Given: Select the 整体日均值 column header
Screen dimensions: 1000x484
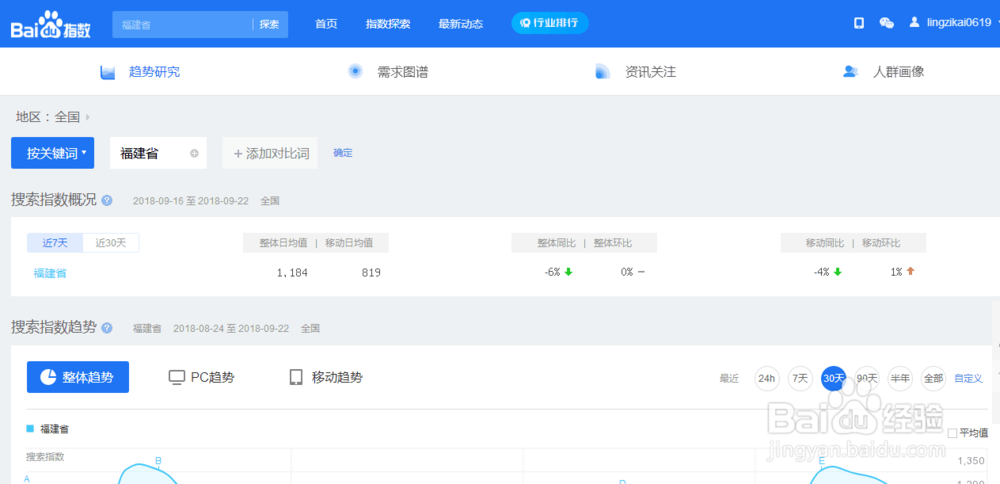Looking at the screenshot, I should tap(283, 243).
